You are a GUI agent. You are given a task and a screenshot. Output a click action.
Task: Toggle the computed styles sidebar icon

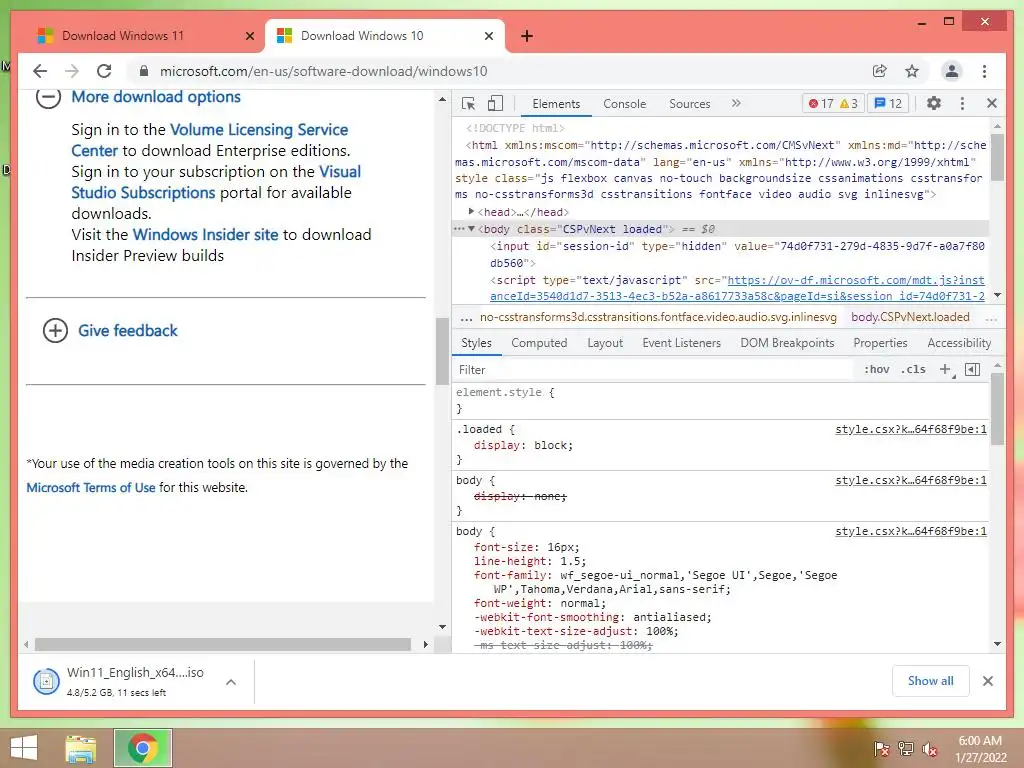pyautogui.click(x=972, y=370)
